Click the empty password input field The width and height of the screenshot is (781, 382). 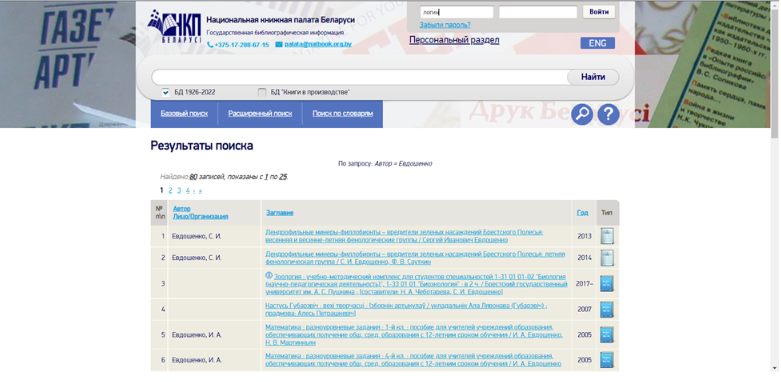coord(538,12)
